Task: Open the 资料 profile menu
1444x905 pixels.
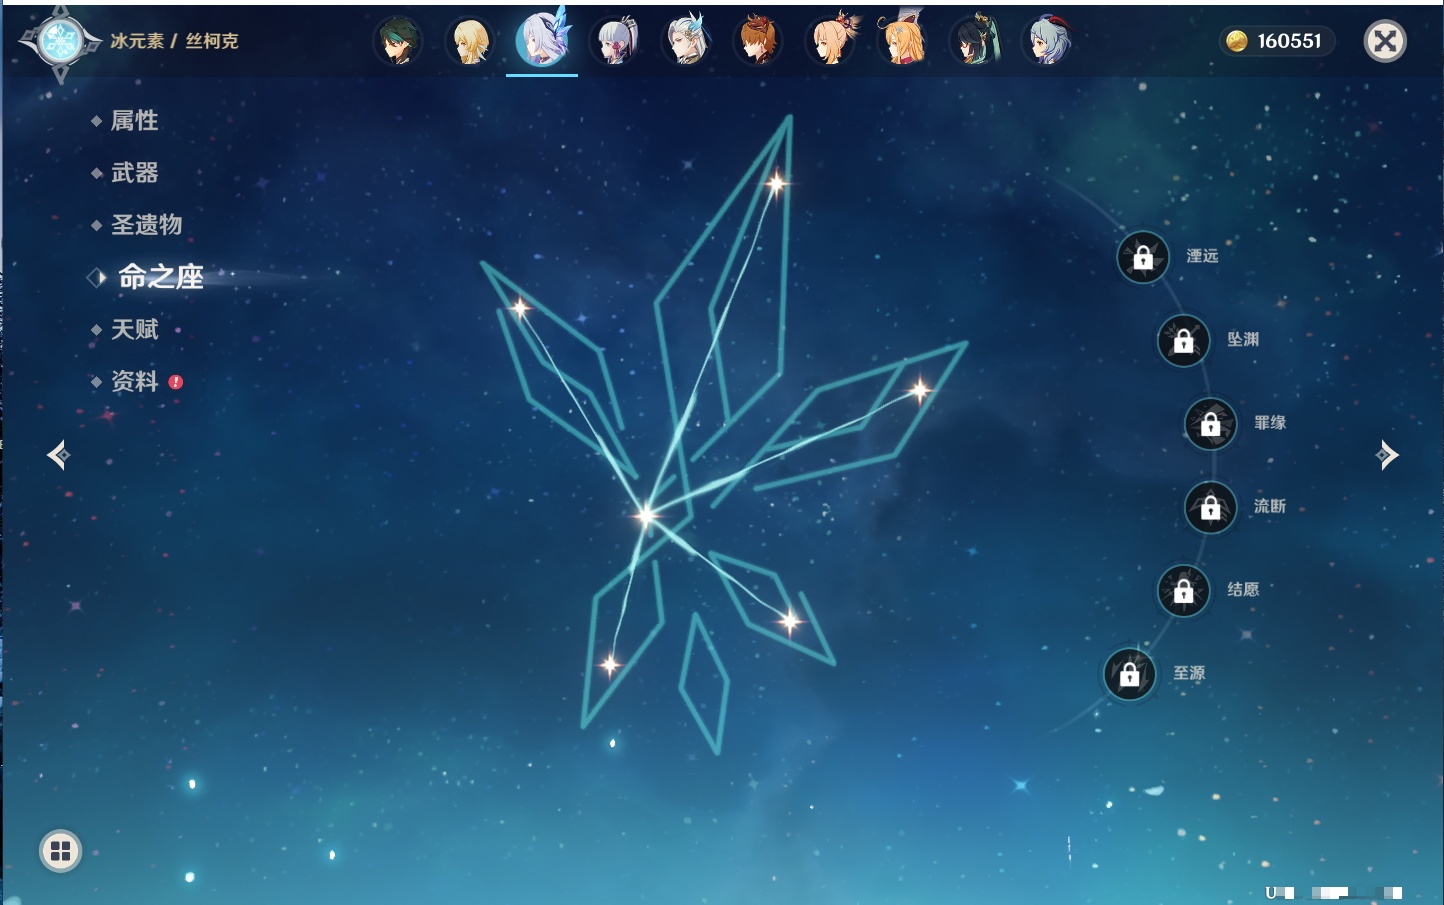Action: click(134, 381)
